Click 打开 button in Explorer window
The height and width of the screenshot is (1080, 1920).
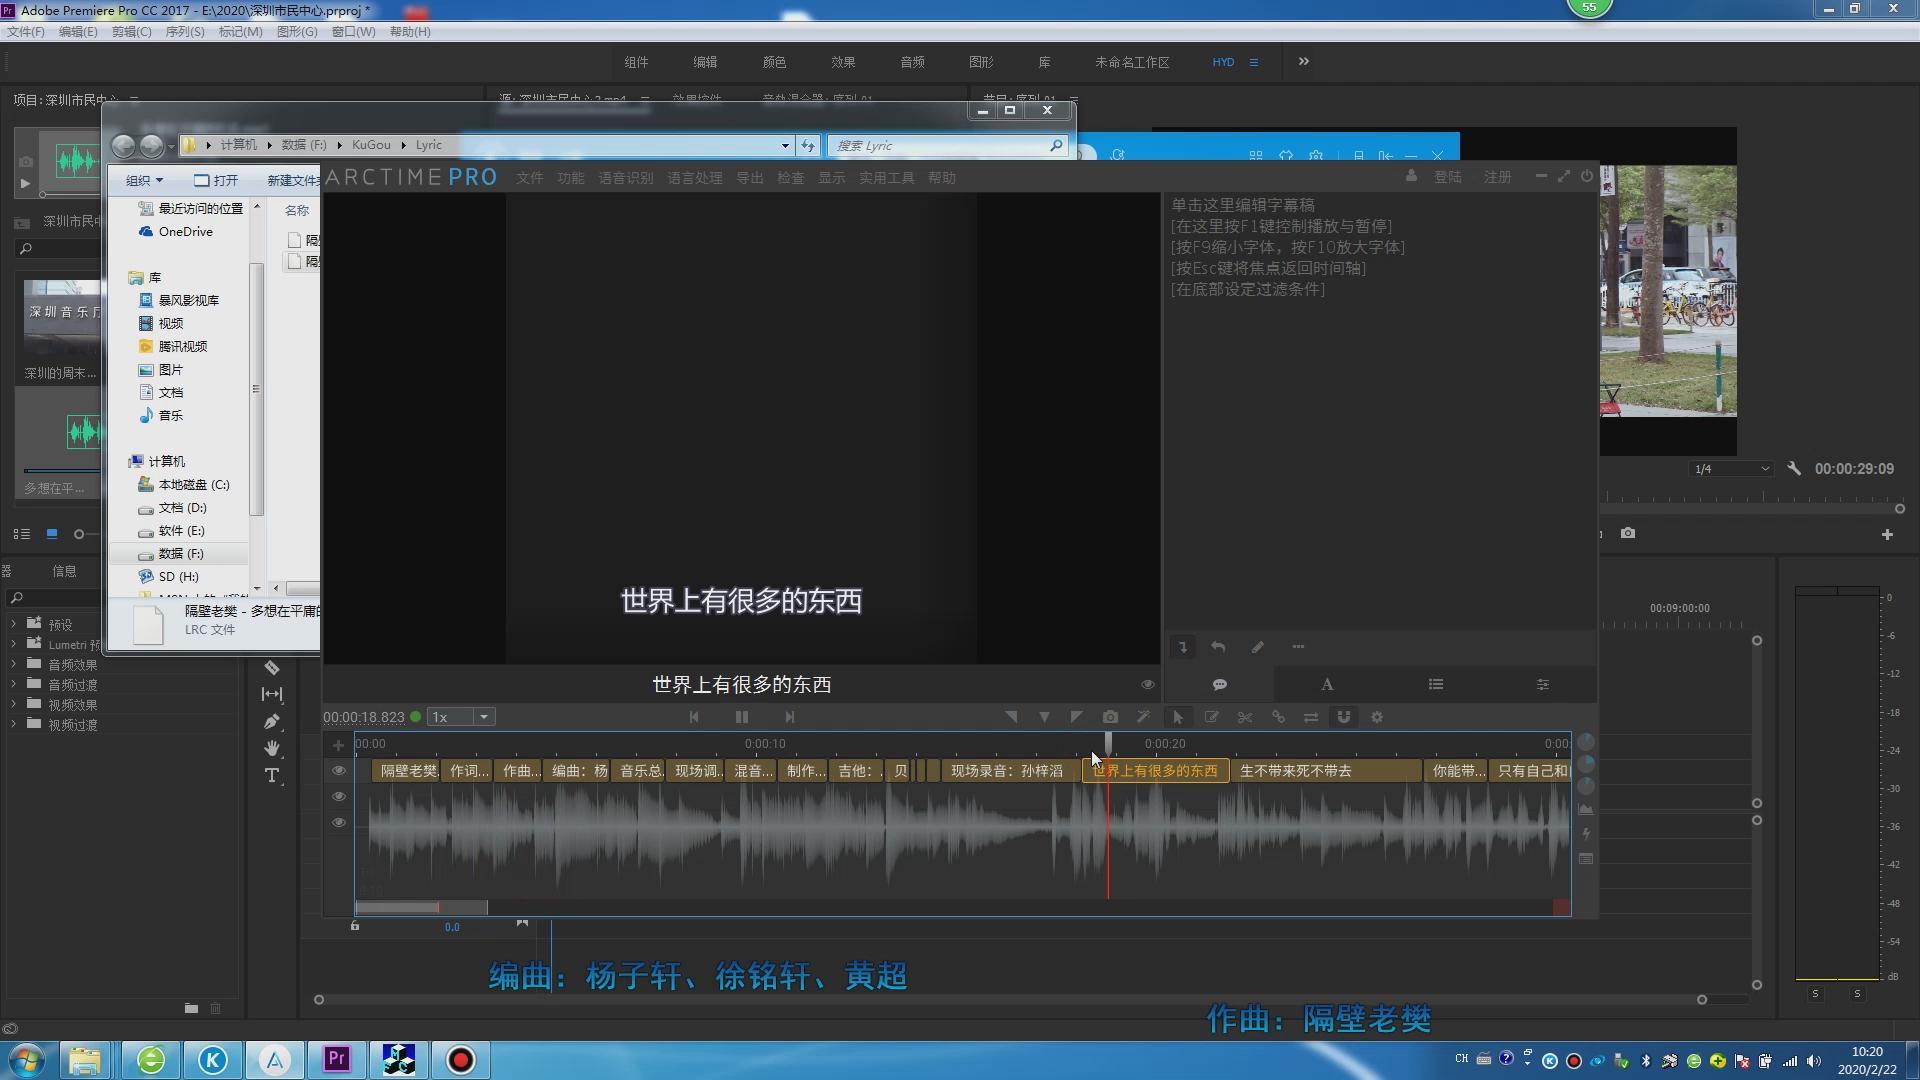point(217,180)
